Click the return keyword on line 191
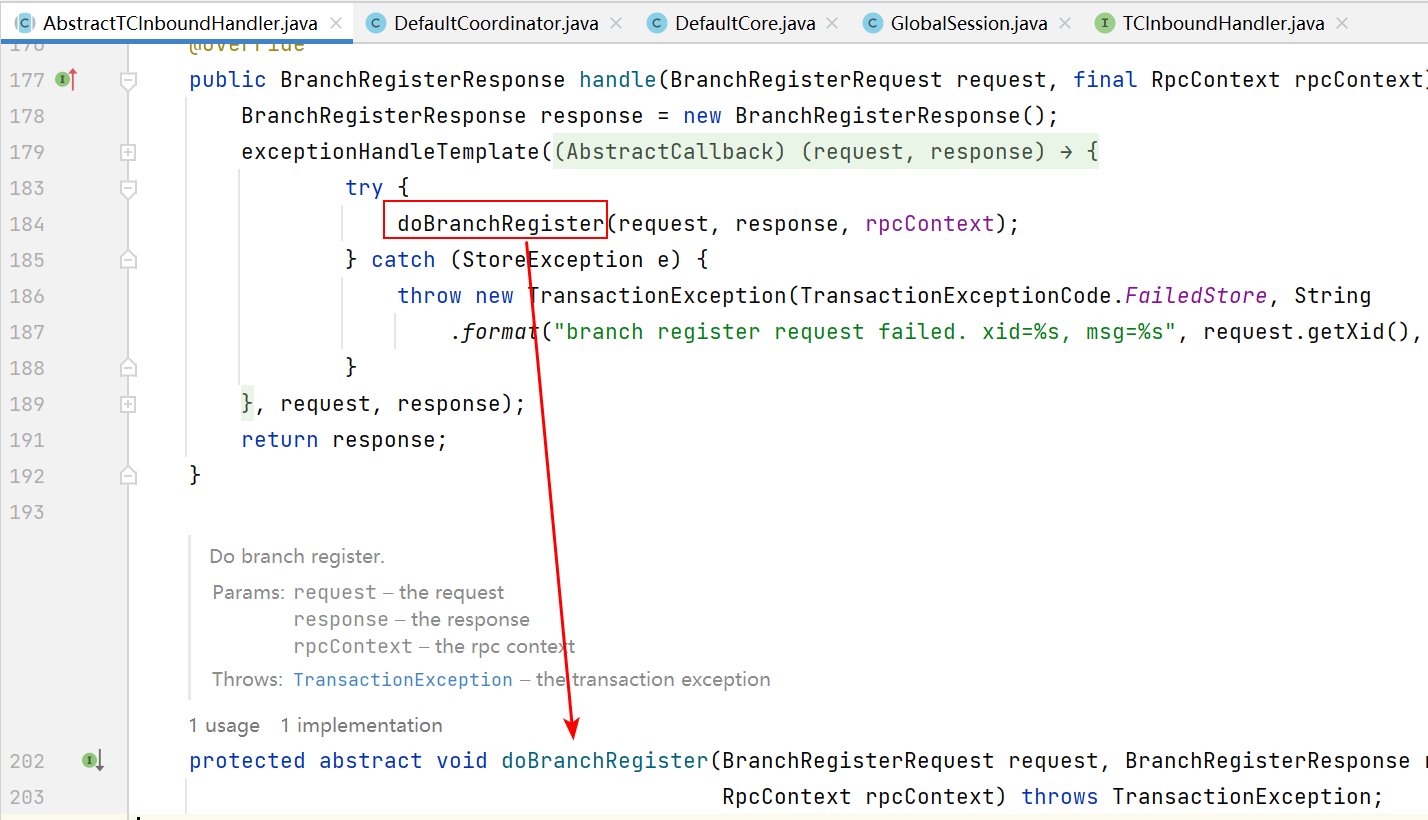 (x=280, y=440)
